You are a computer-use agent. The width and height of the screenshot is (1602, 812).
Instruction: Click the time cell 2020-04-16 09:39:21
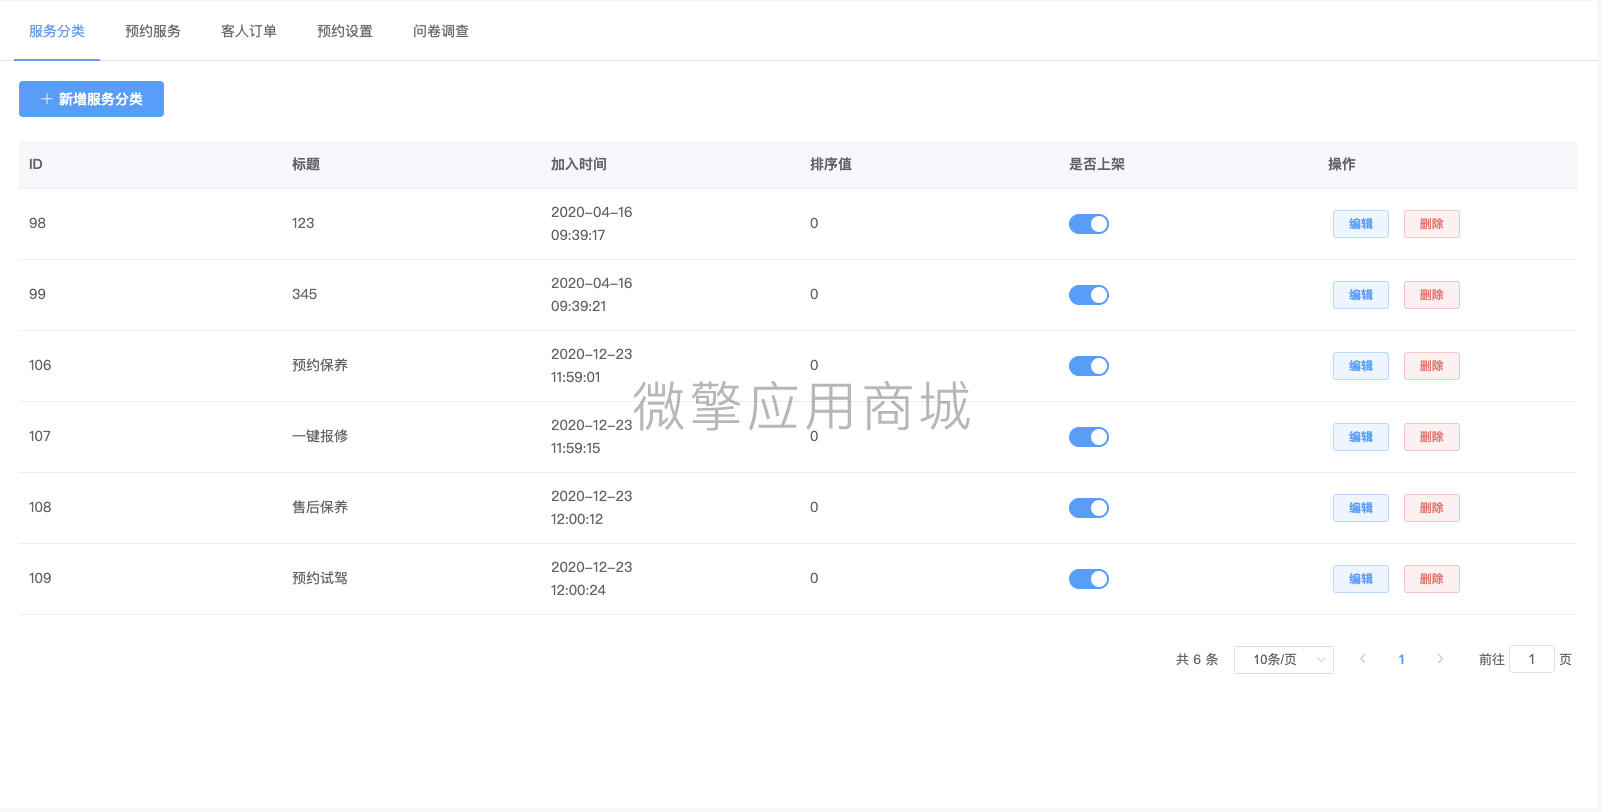pos(592,295)
